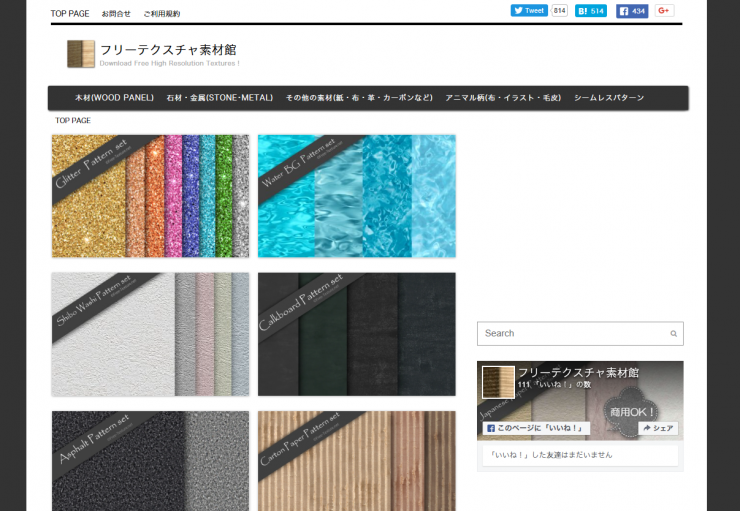Click the Facebook widget page avatar
740x511 pixels.
click(498, 382)
